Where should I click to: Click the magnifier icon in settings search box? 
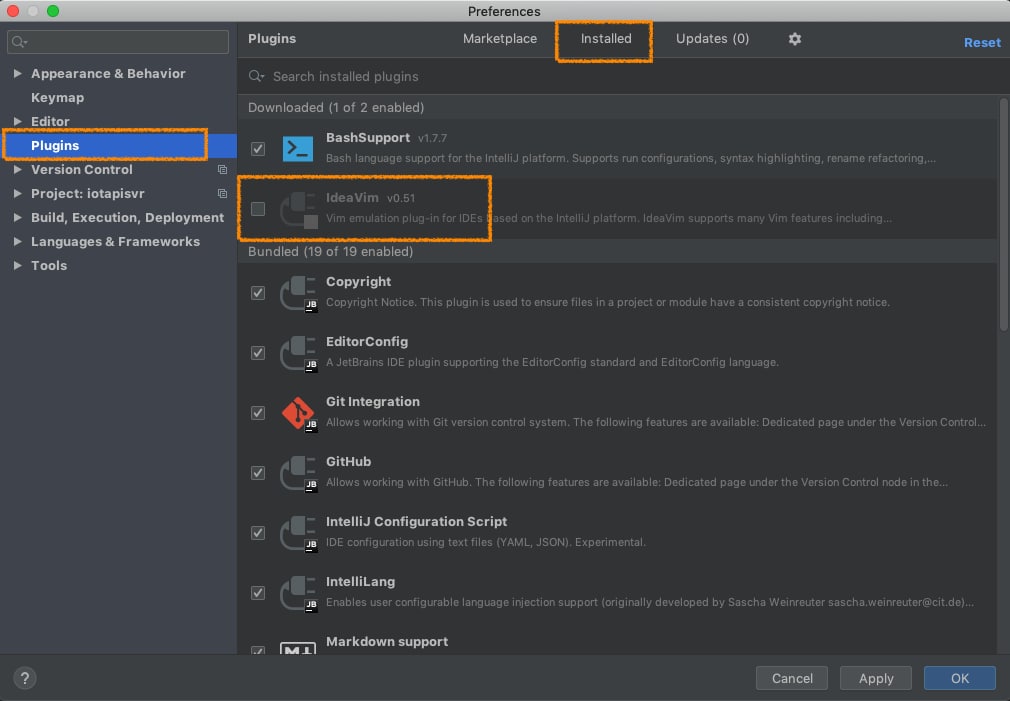click(x=19, y=42)
